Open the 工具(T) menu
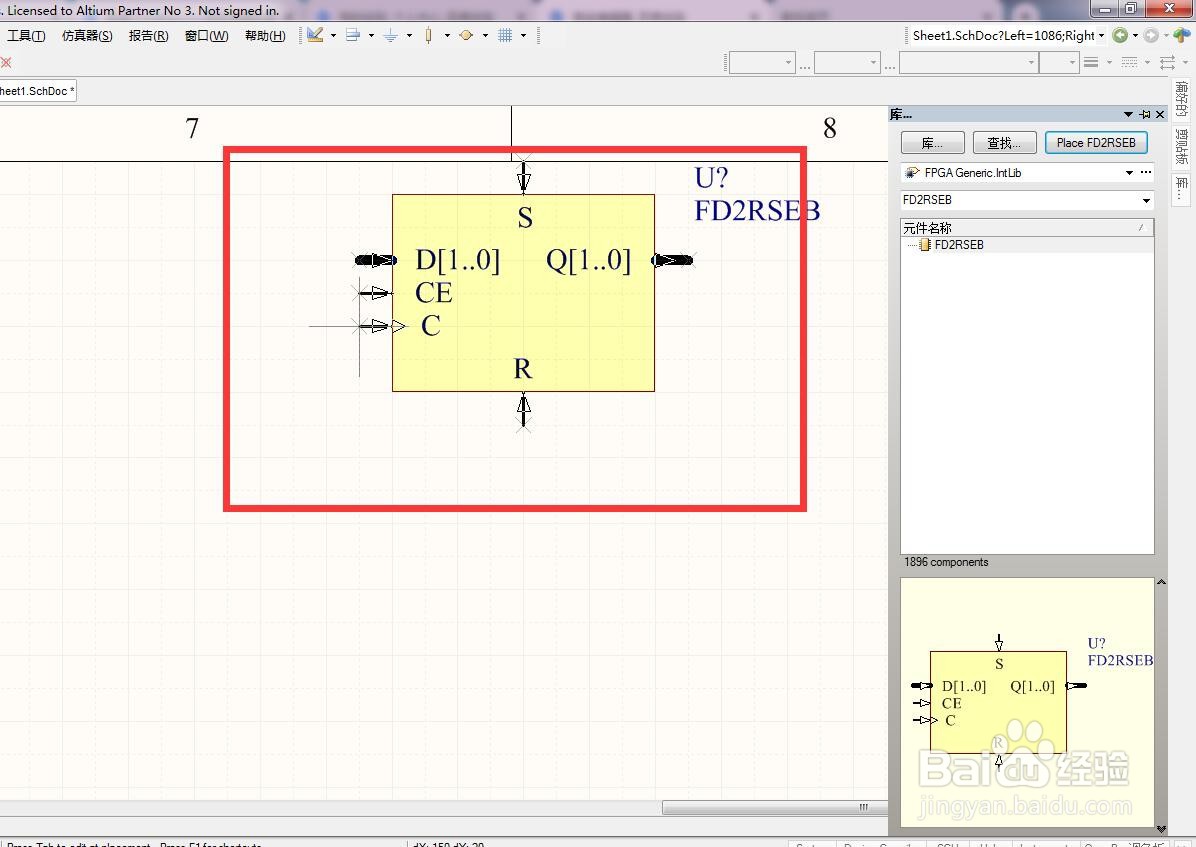Viewport: 1196px width, 847px height. [x=26, y=36]
